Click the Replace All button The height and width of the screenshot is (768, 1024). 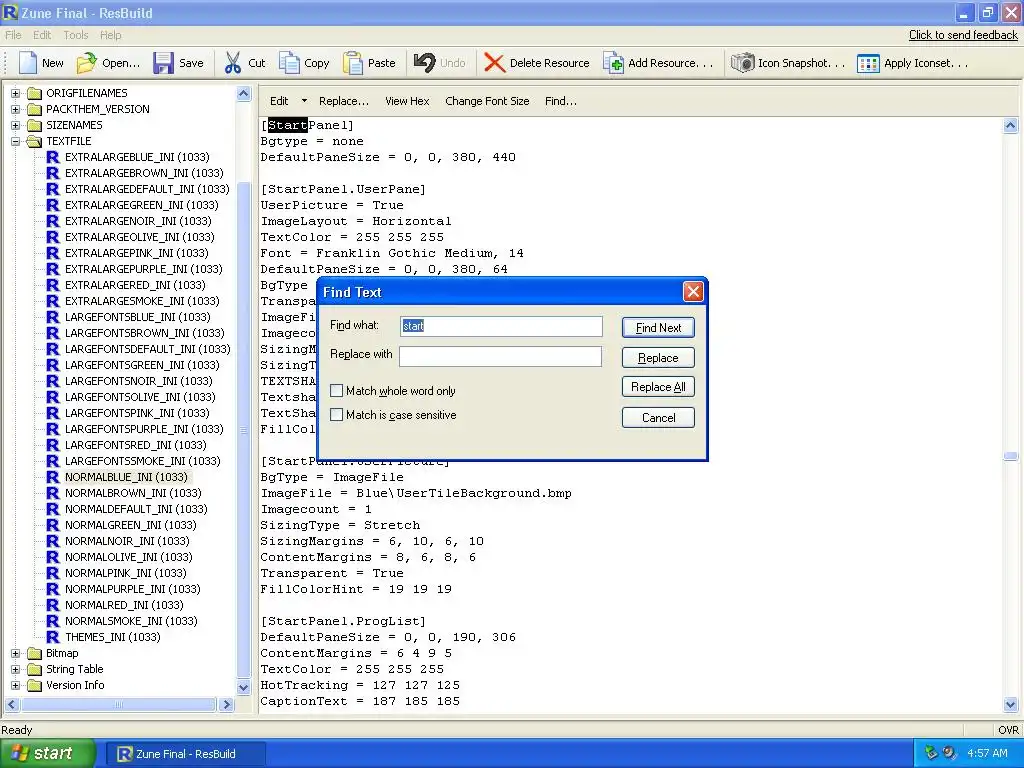(658, 387)
